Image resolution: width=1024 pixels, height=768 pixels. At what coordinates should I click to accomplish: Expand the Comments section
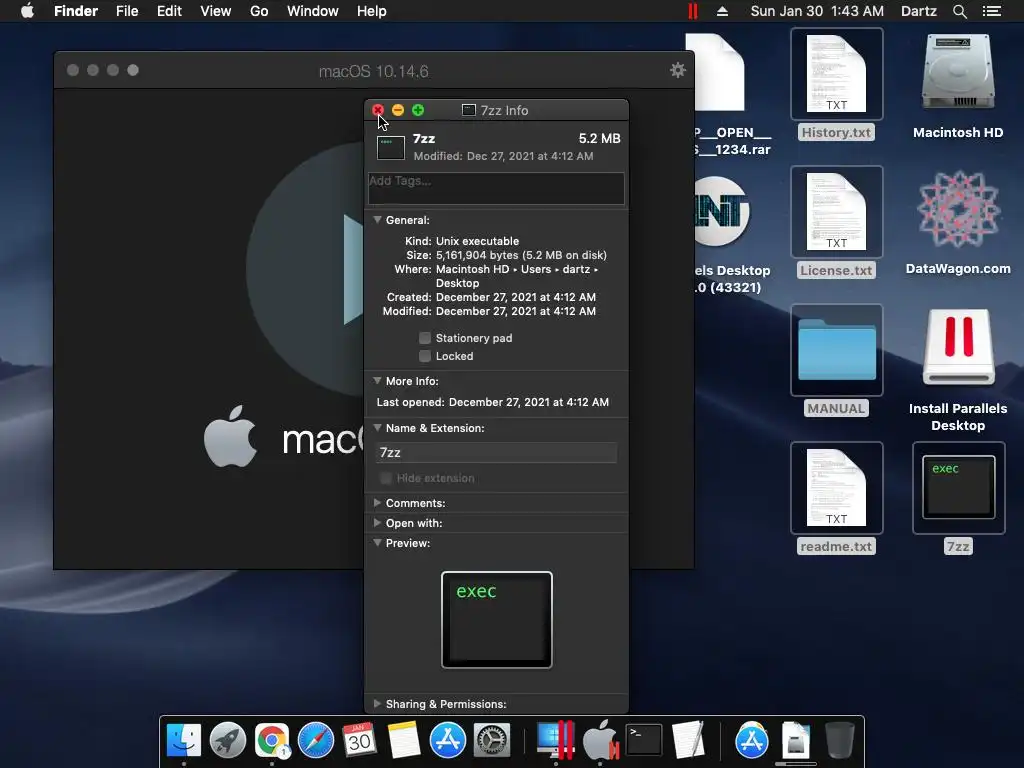[377, 503]
